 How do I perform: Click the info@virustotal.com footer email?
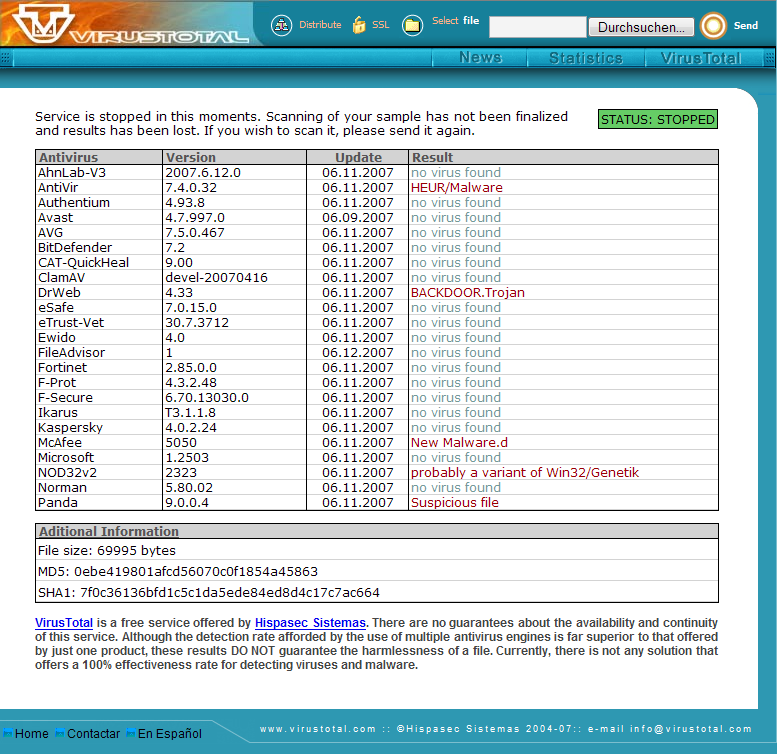tap(691, 729)
